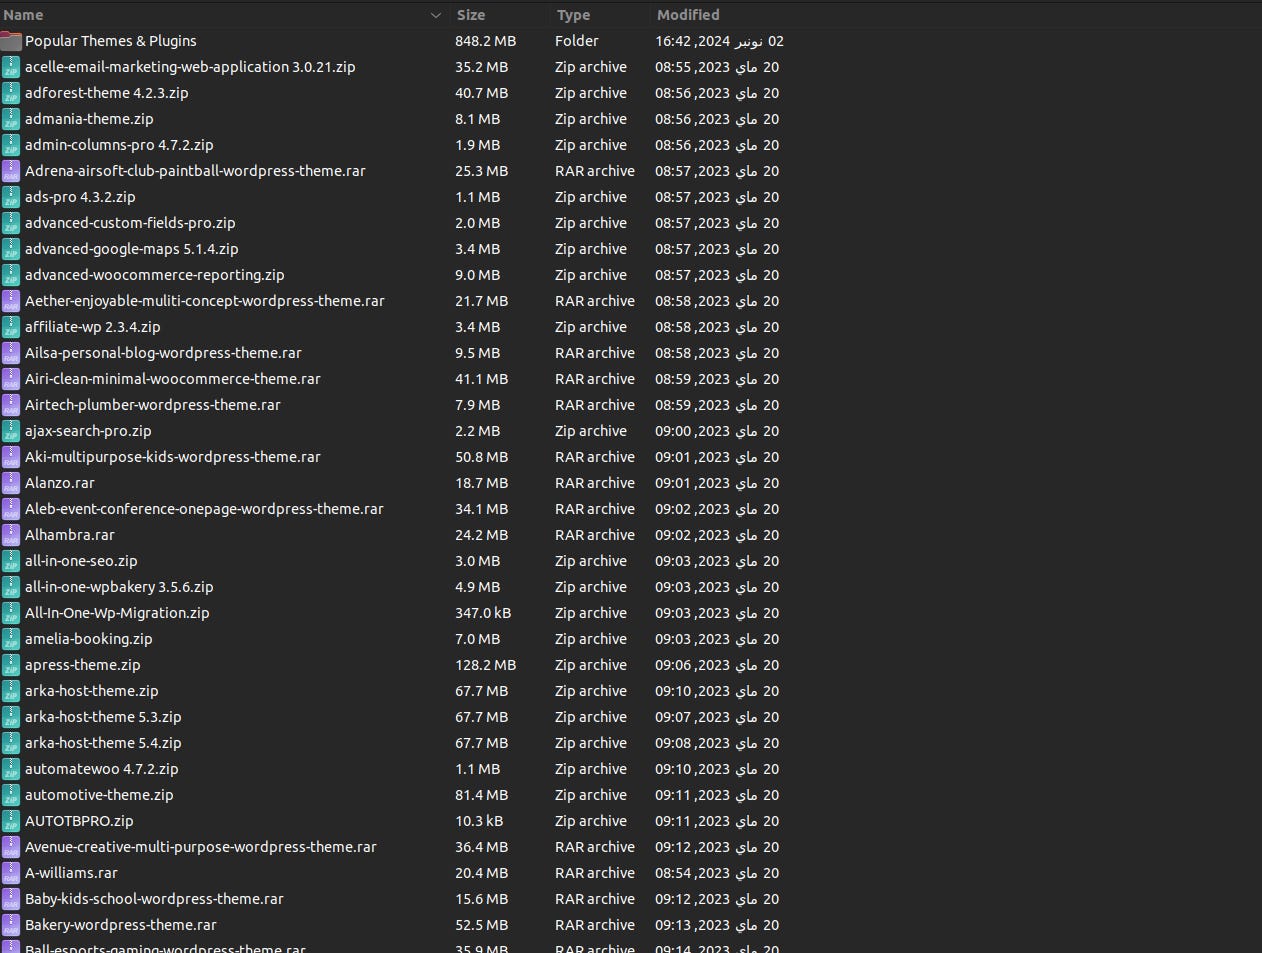This screenshot has width=1262, height=953.
Task: Click the 52.5 MB size value
Action: (482, 925)
